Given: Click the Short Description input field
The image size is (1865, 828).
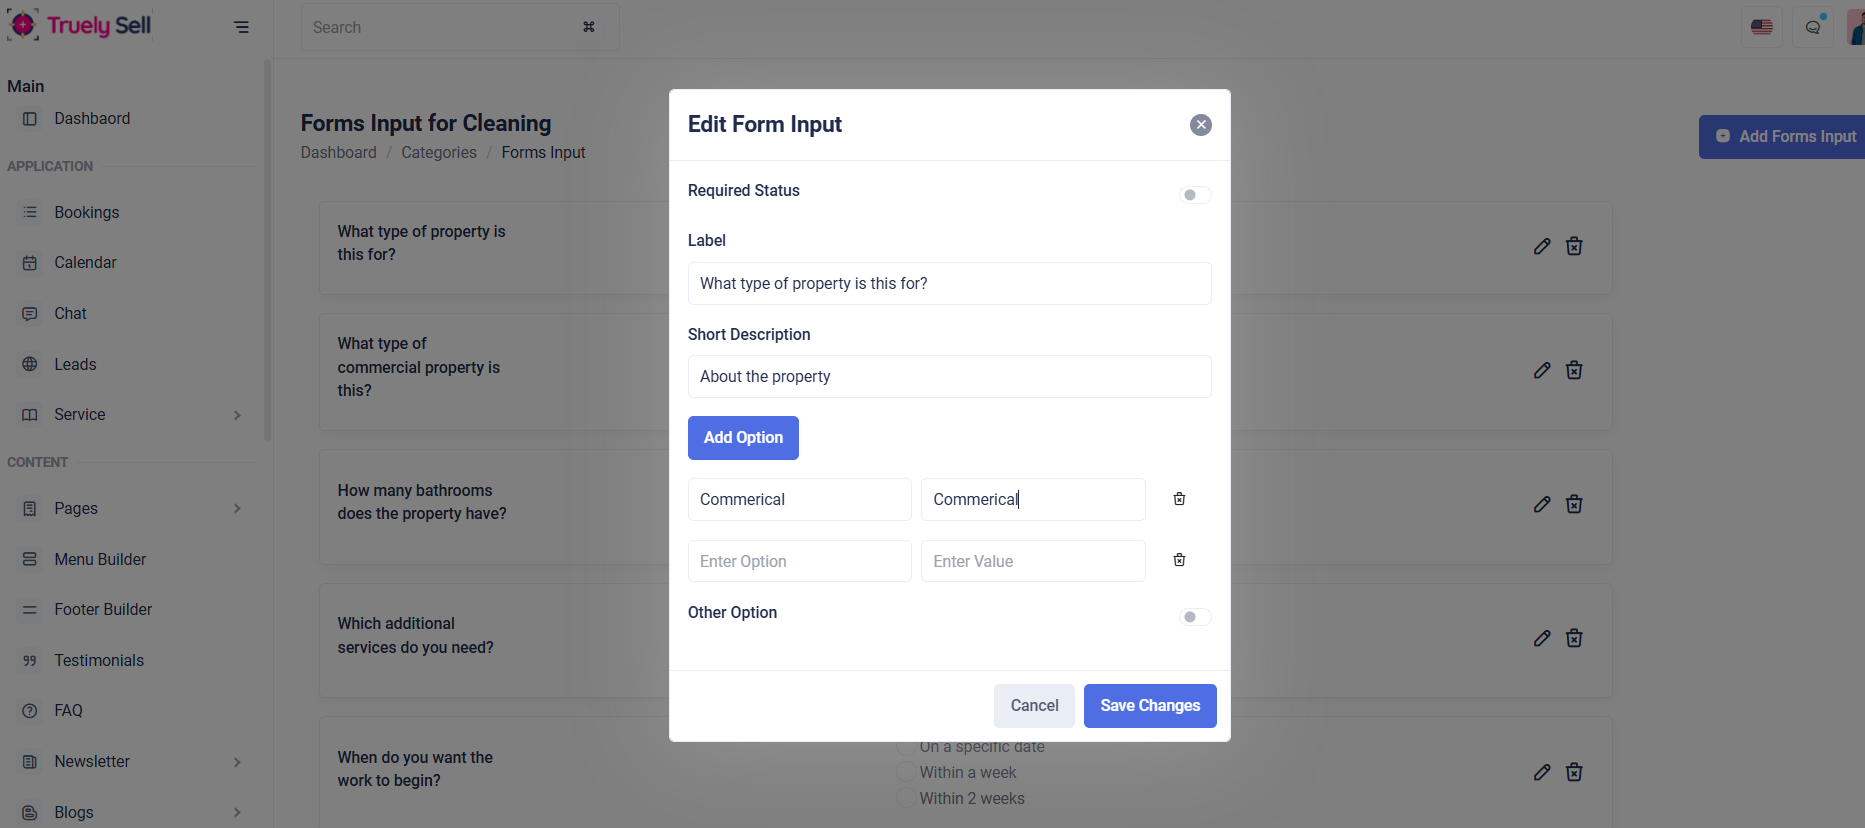Looking at the screenshot, I should click(949, 377).
